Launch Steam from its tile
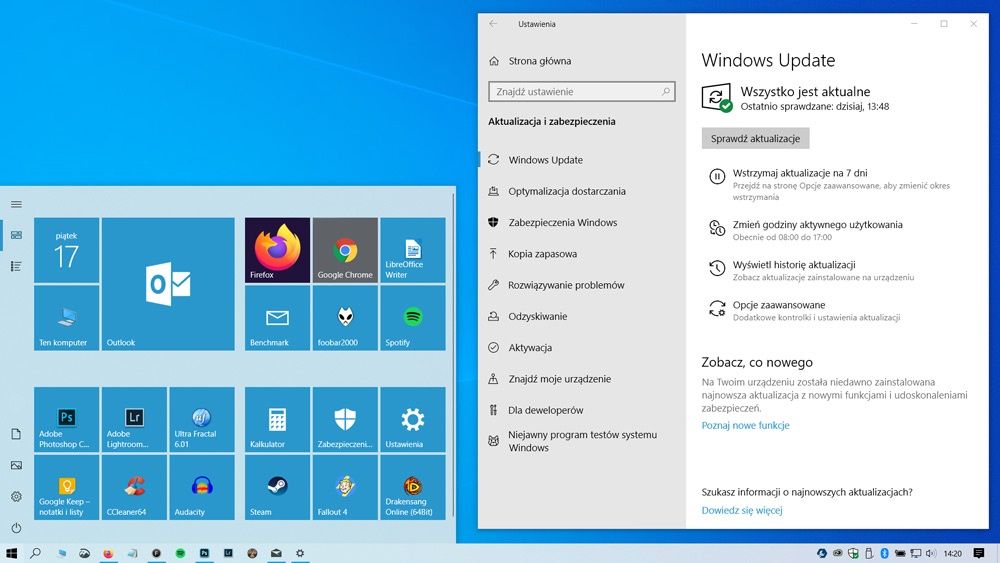 (x=277, y=487)
